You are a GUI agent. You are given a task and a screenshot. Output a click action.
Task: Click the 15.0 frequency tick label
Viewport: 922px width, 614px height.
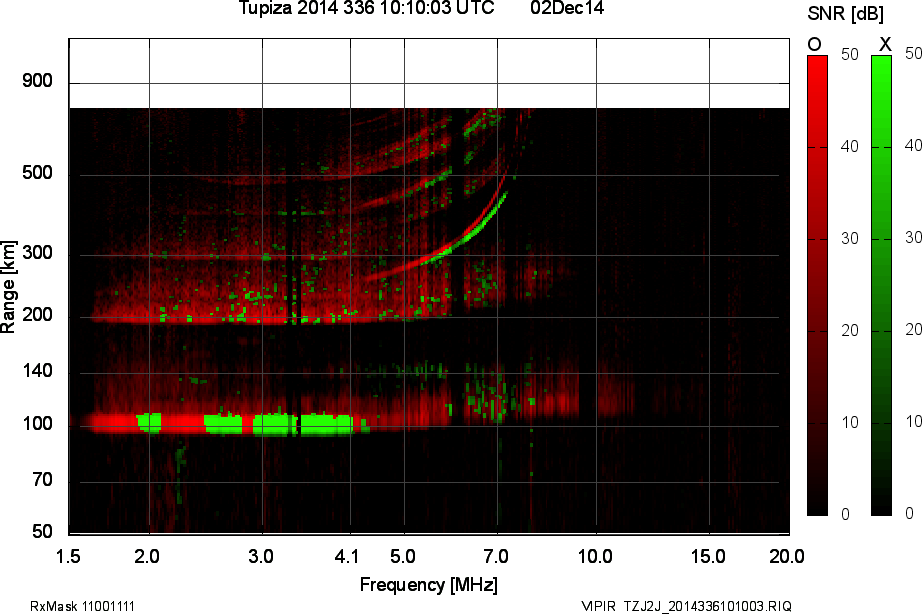pos(708,554)
